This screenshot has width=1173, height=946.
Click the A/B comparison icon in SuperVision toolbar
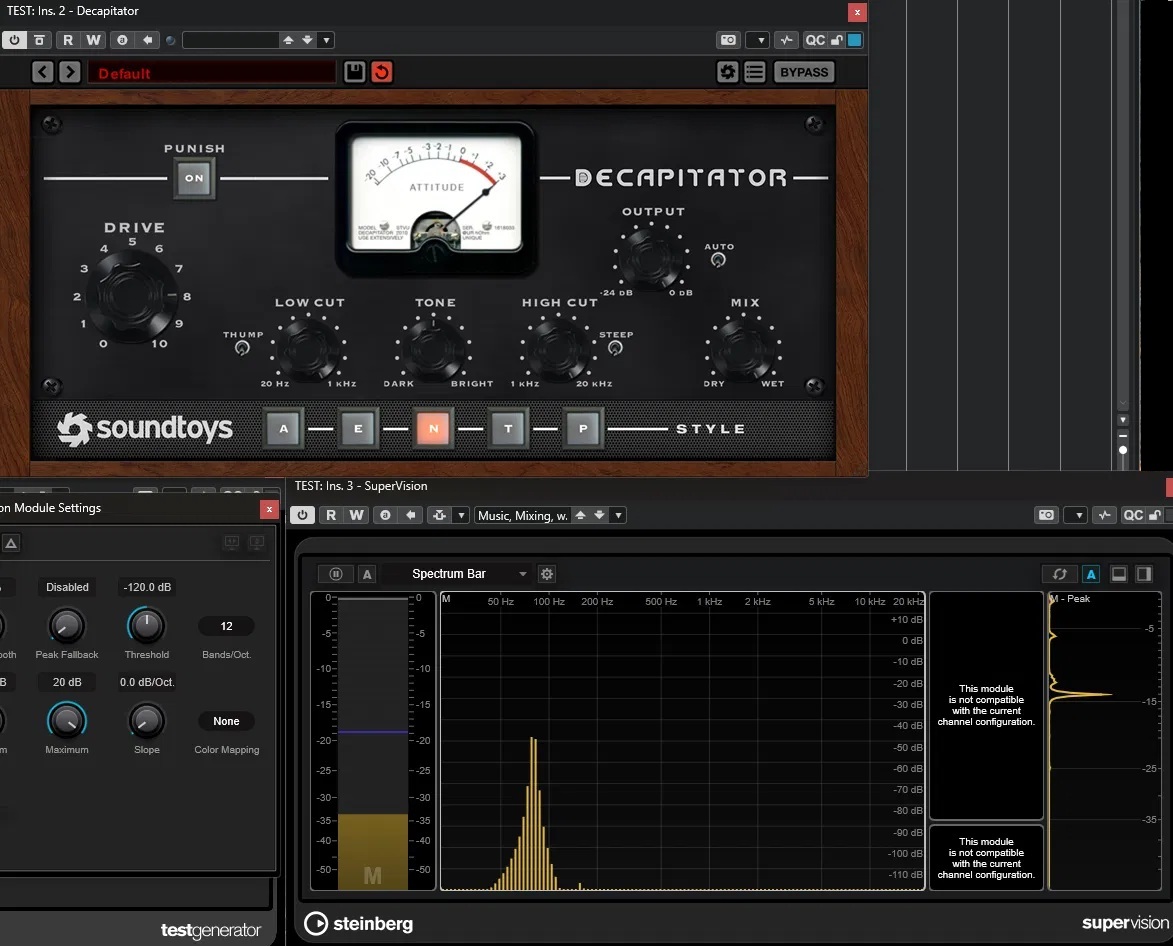(x=385, y=515)
